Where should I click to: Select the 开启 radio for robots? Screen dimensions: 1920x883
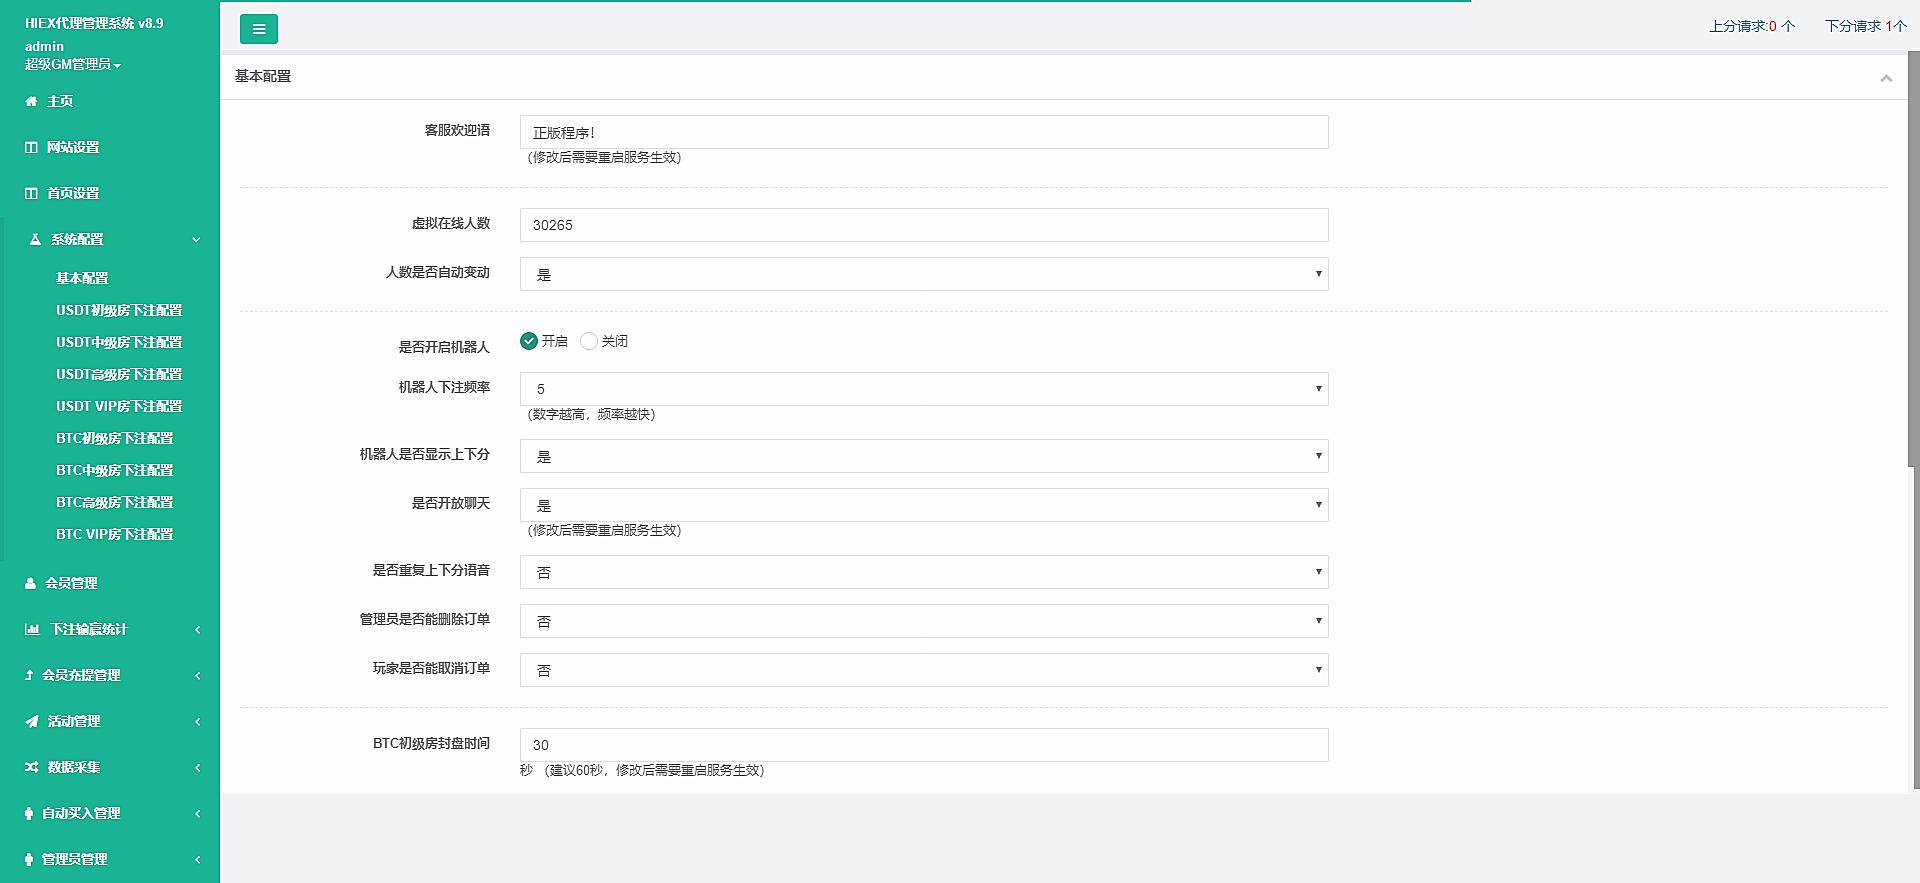tap(529, 341)
